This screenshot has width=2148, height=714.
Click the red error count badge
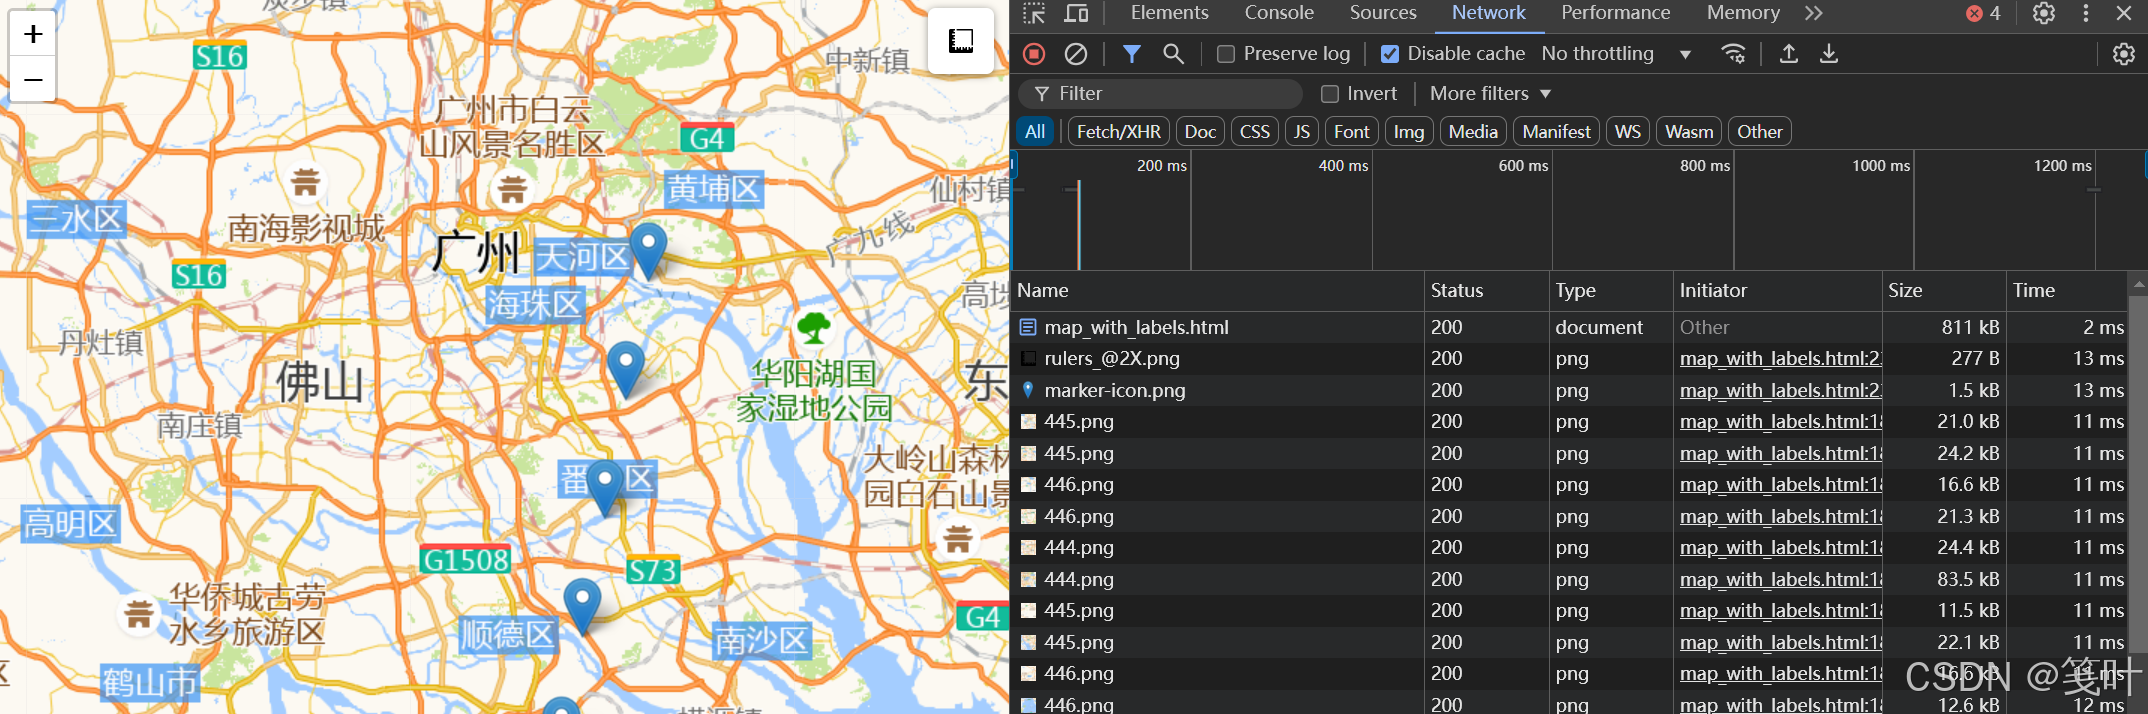coord(1983,13)
